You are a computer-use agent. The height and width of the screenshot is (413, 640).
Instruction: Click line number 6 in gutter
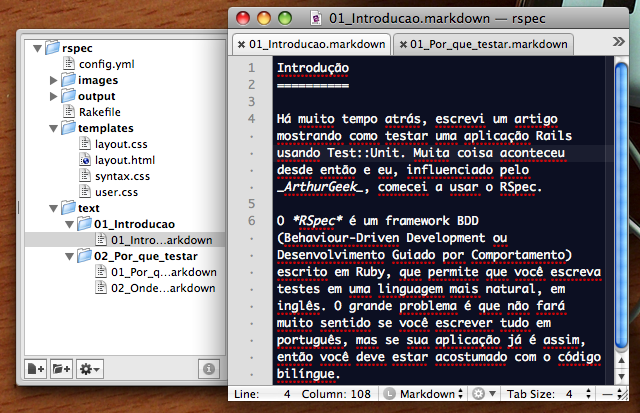[252, 221]
